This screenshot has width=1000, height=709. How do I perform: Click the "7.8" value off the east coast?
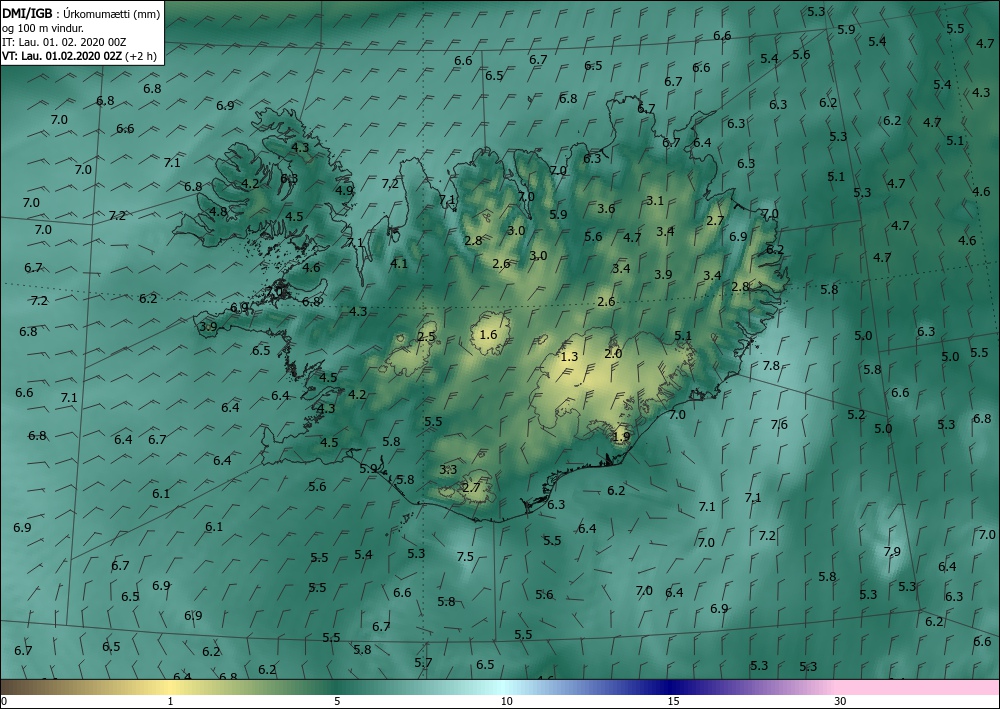click(771, 365)
